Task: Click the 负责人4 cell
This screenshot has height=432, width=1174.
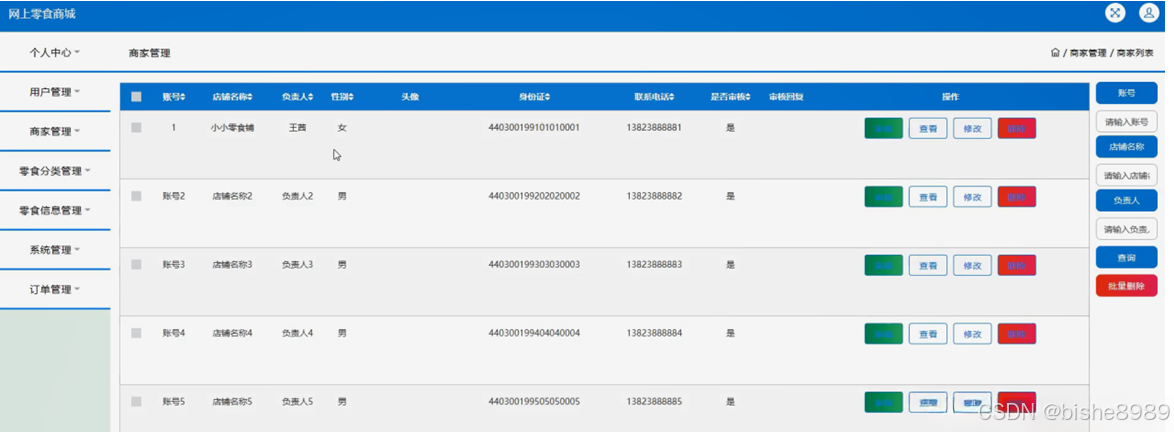Action: click(x=297, y=333)
